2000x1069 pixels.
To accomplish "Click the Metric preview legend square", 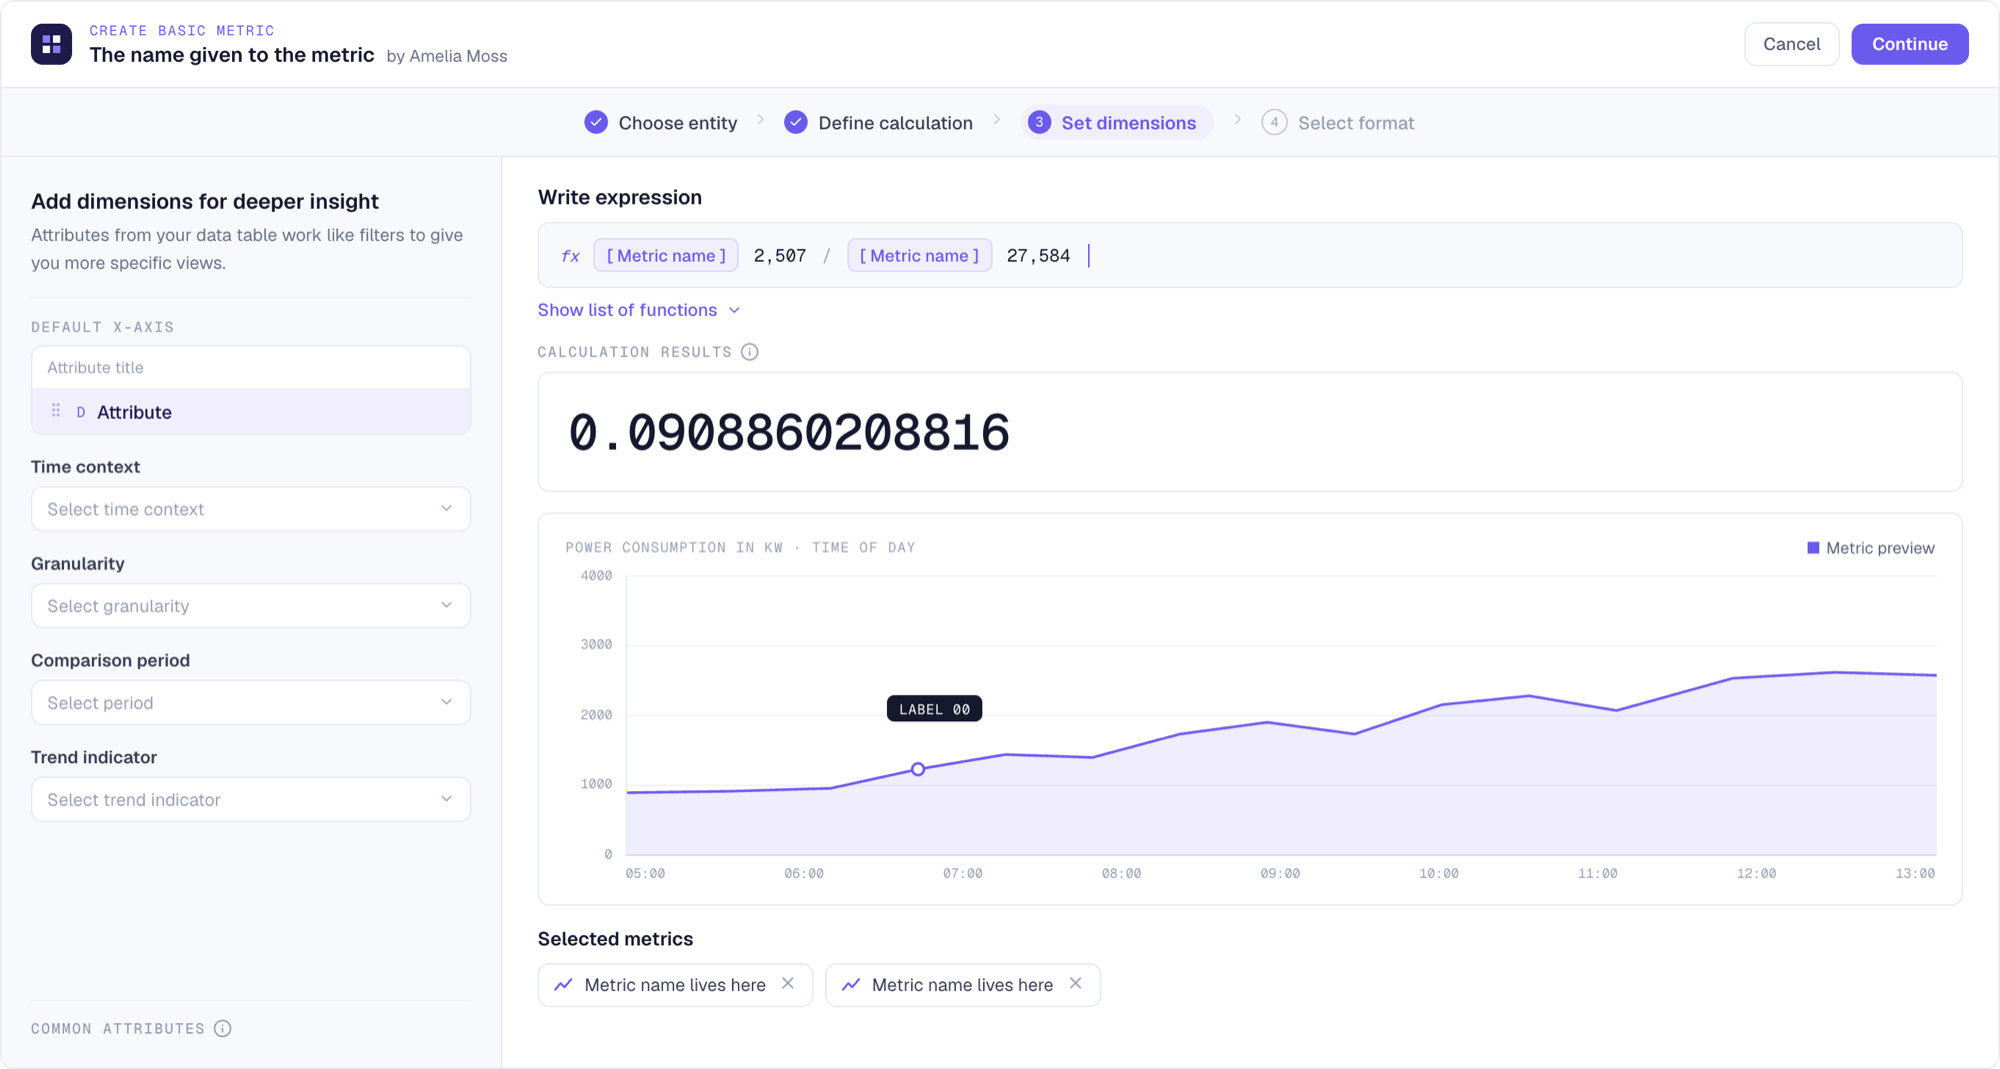I will click(1813, 548).
